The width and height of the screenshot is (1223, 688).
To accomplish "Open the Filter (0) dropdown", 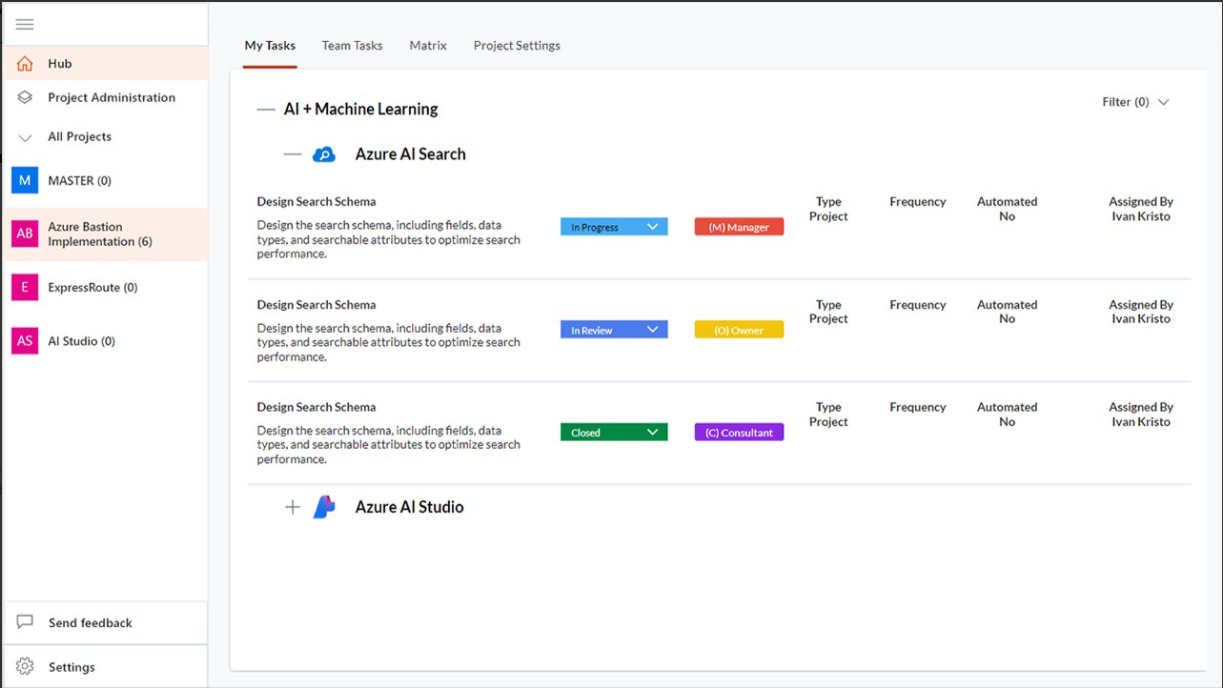I will (x=1135, y=102).
